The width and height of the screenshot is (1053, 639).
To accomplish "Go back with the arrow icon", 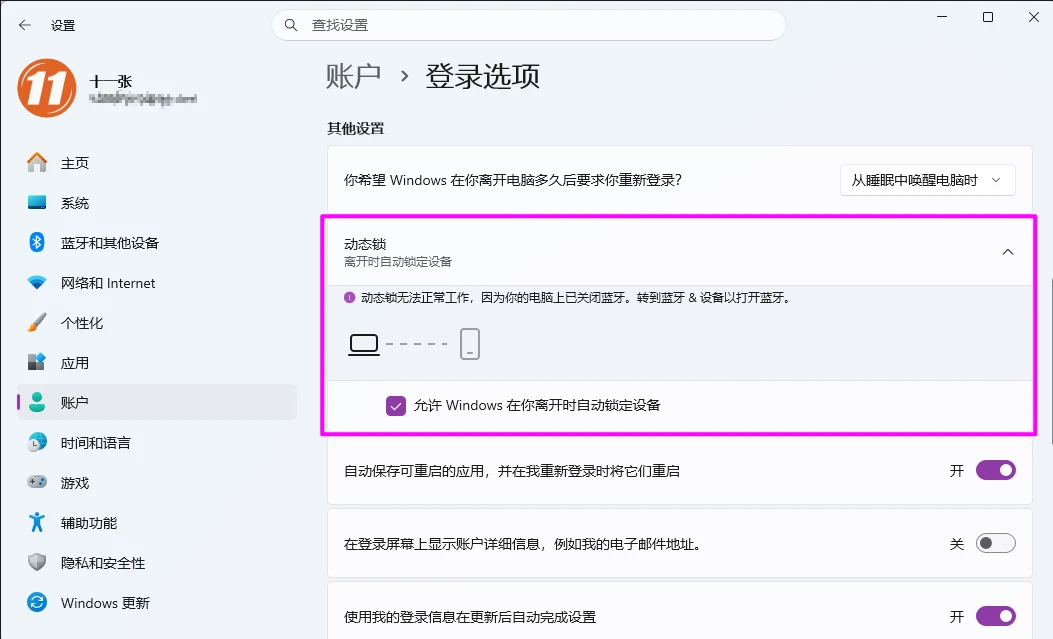I will 25,26.
